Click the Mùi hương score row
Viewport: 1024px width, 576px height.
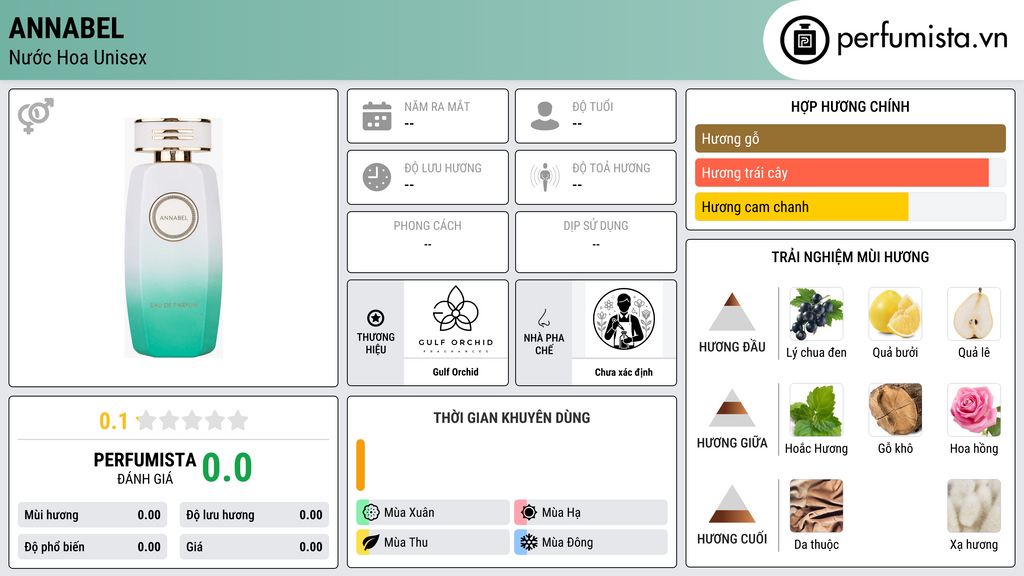coord(92,515)
